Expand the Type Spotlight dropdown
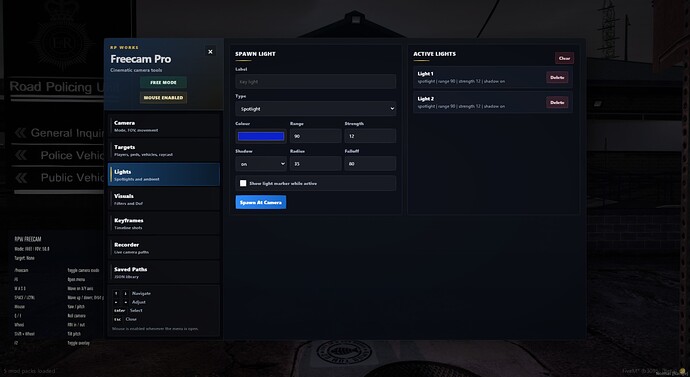Screen dimensions: 690x377 316,109
